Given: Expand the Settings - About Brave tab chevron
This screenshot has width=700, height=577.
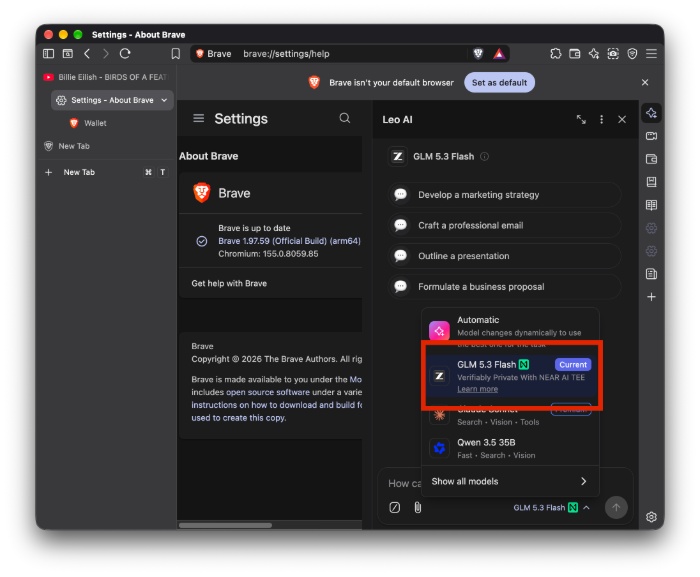Looking at the screenshot, I should 164,100.
